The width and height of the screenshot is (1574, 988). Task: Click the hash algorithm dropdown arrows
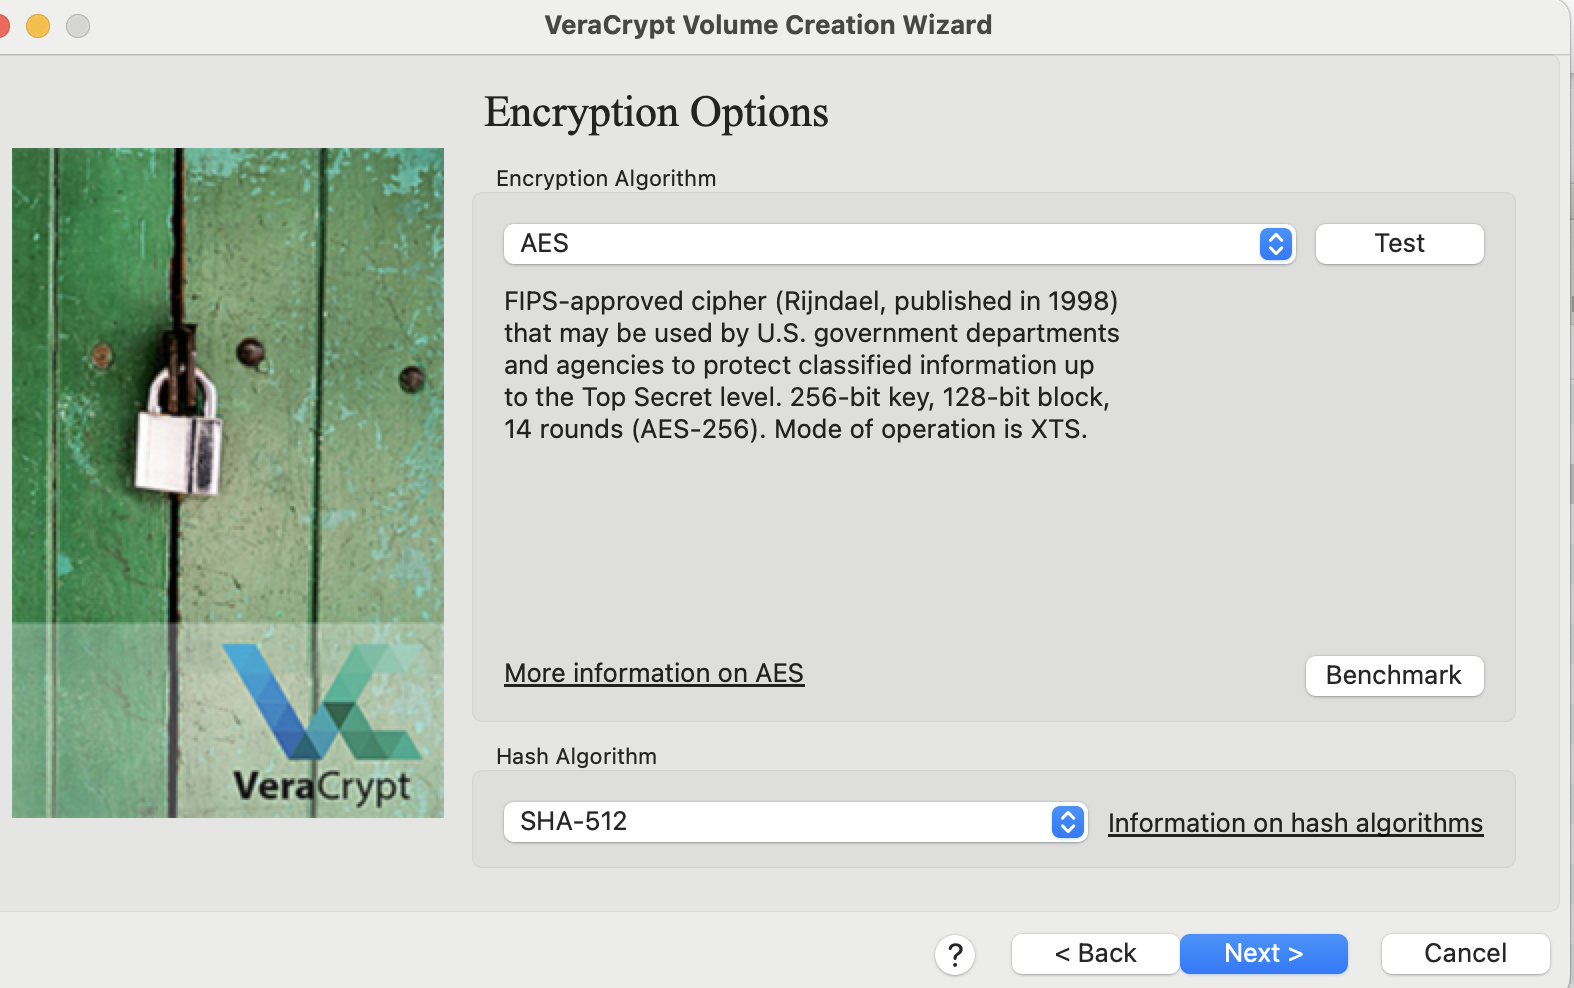click(1068, 822)
